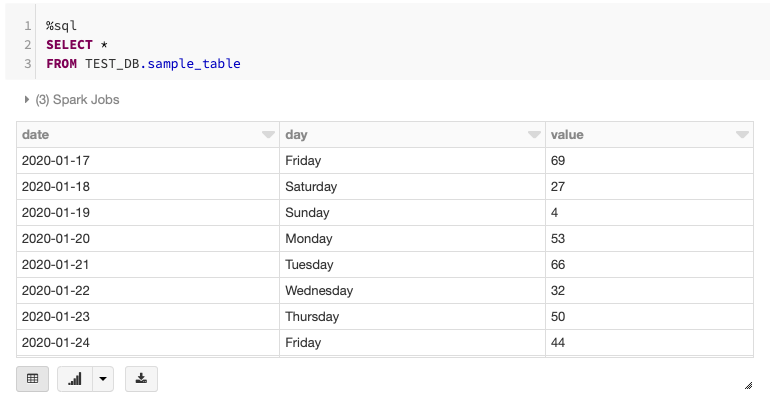Open the day column sort arrow

pos(532,135)
